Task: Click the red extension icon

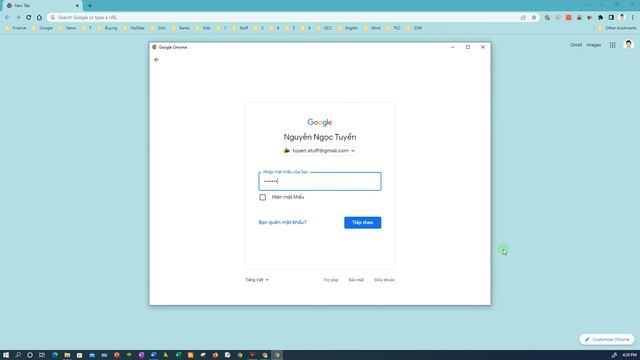Action: point(569,18)
